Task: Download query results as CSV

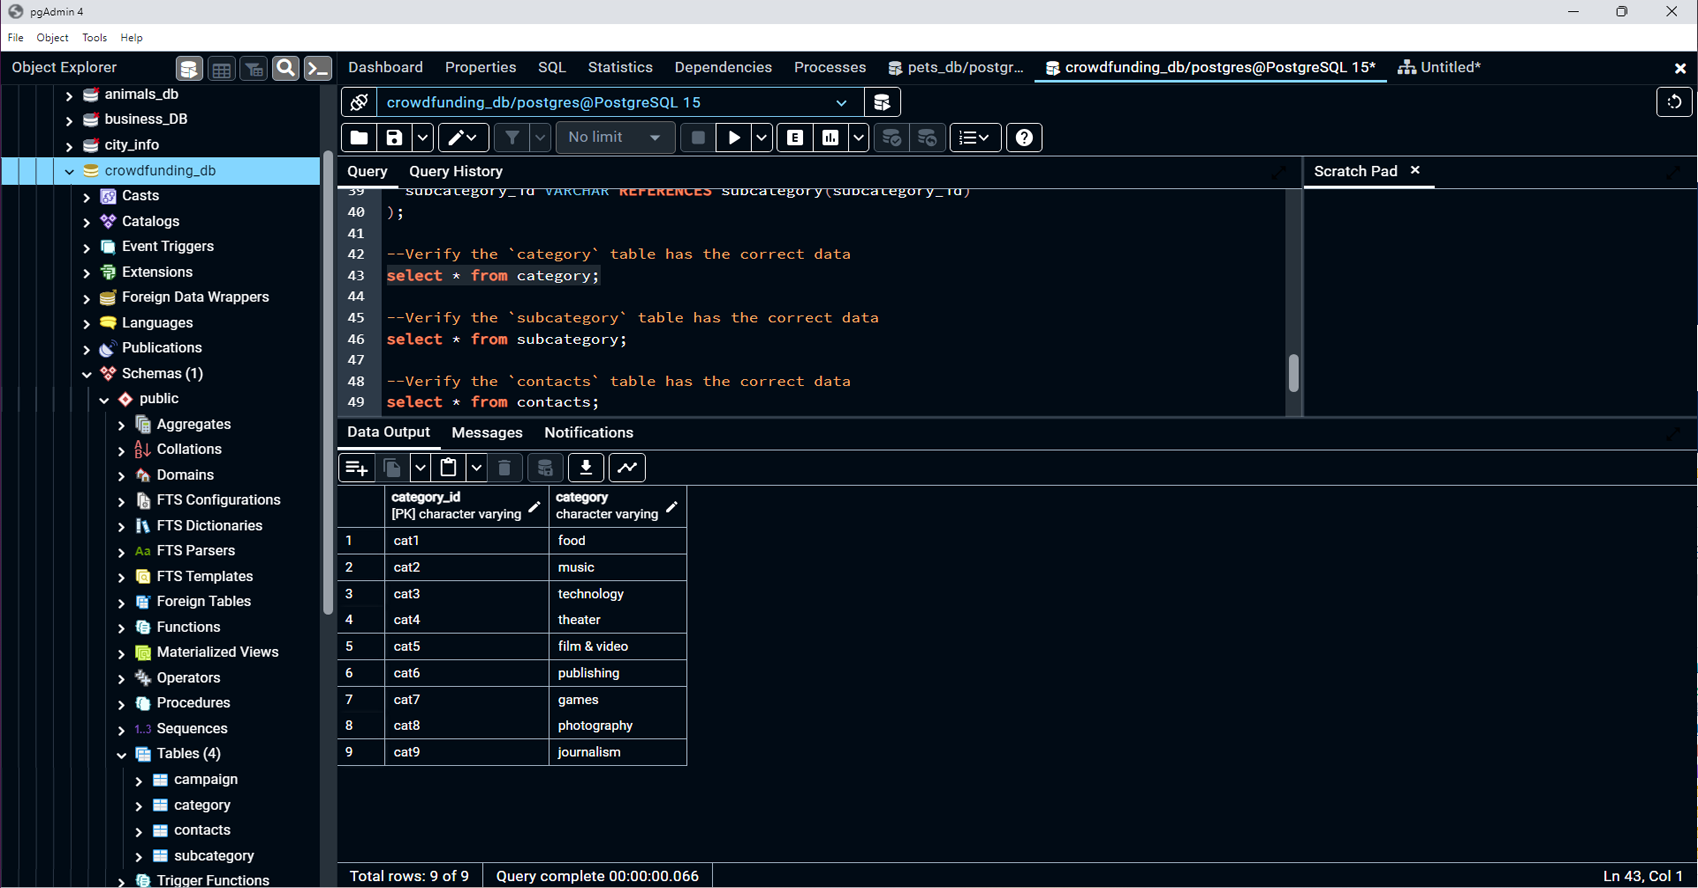Action: coord(586,468)
